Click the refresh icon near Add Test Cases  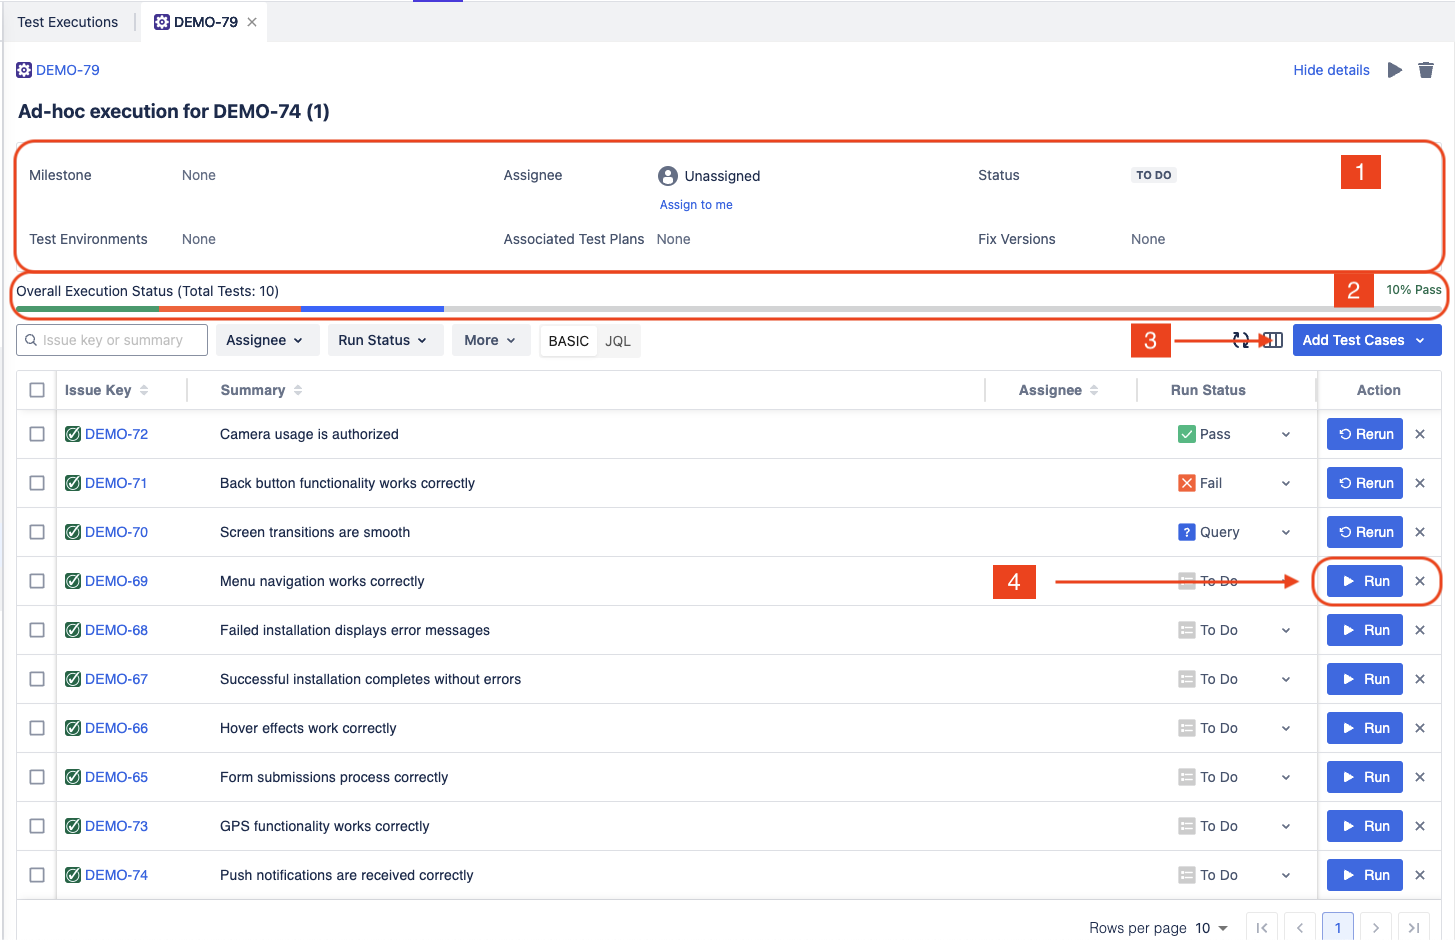point(1241,340)
